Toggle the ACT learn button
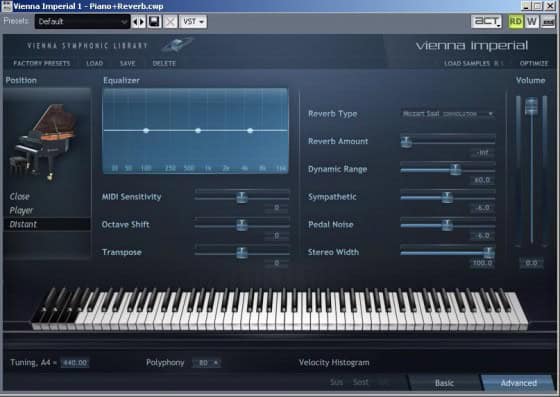 tap(486, 21)
